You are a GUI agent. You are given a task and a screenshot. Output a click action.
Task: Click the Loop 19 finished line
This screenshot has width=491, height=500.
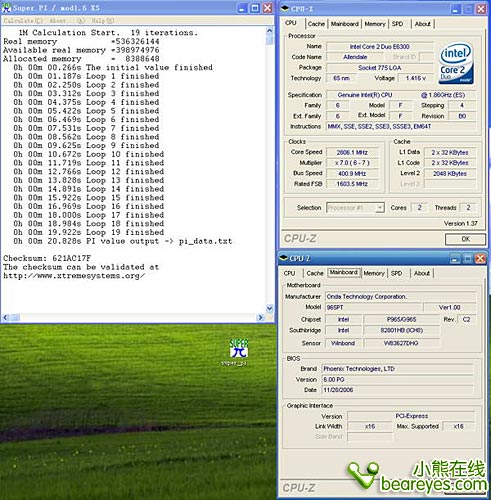pos(89,232)
